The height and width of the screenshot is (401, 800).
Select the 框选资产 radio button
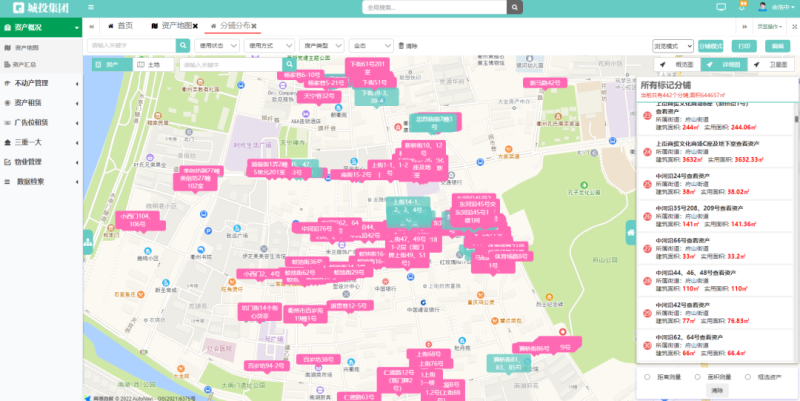click(x=748, y=376)
